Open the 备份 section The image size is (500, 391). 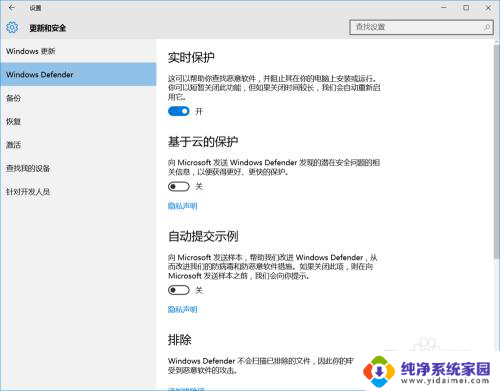click(x=78, y=98)
